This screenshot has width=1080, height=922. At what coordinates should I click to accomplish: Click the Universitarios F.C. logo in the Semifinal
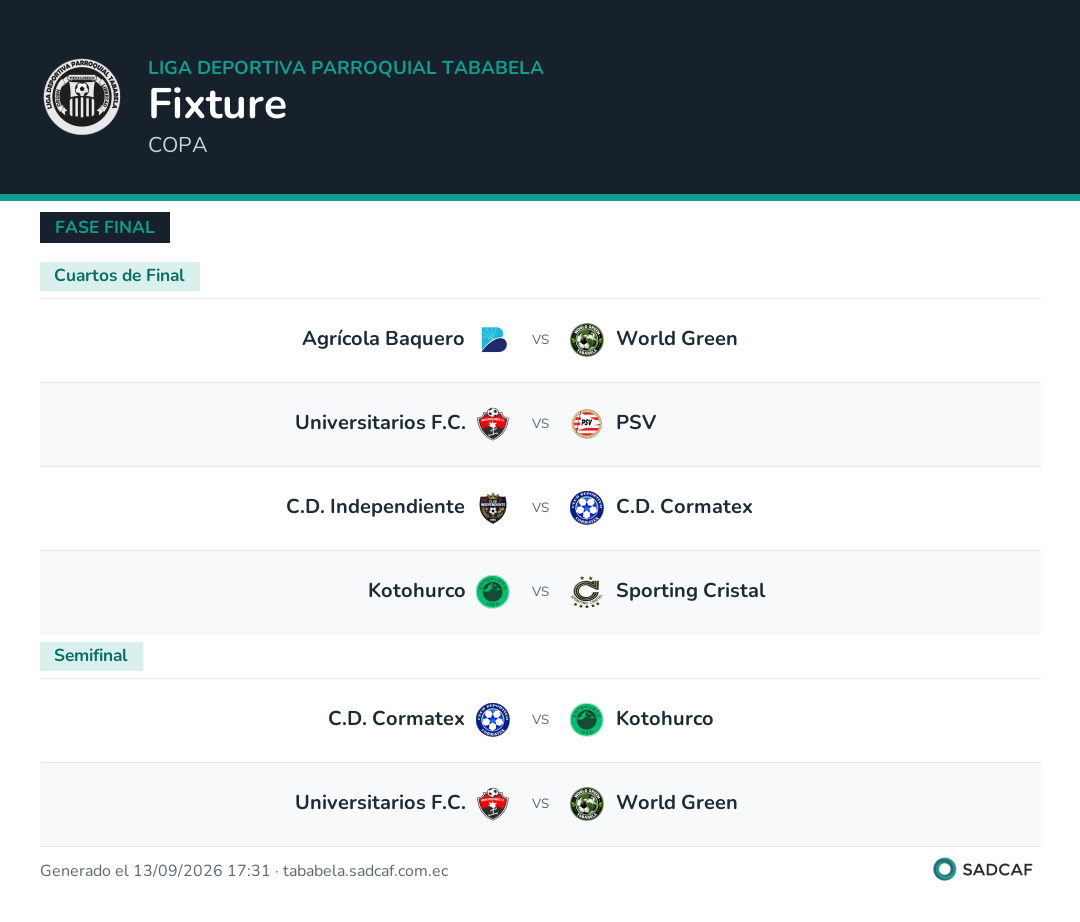pyautogui.click(x=493, y=804)
